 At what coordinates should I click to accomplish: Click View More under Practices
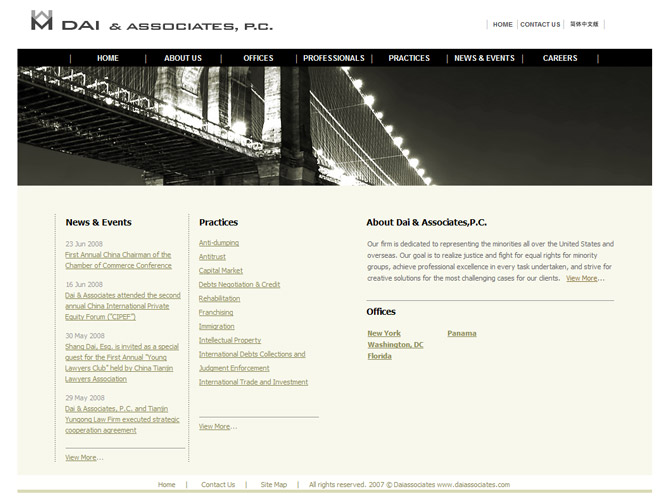tap(214, 426)
